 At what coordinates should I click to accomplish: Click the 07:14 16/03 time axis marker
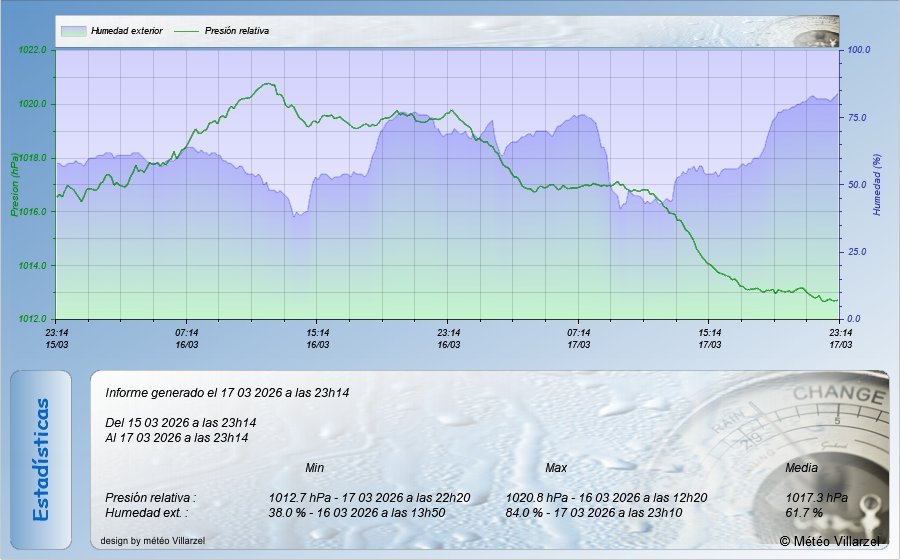coord(187,338)
